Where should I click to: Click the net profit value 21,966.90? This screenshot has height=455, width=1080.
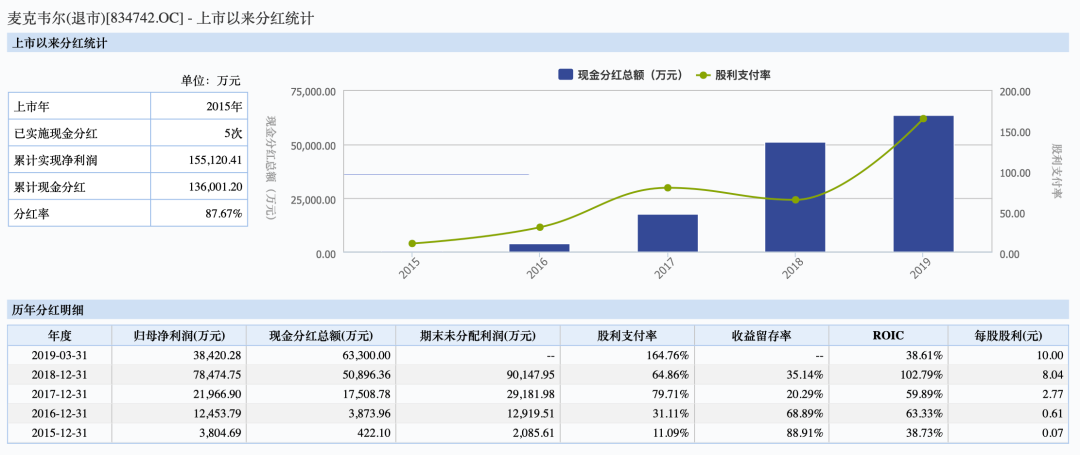[x=218, y=394]
